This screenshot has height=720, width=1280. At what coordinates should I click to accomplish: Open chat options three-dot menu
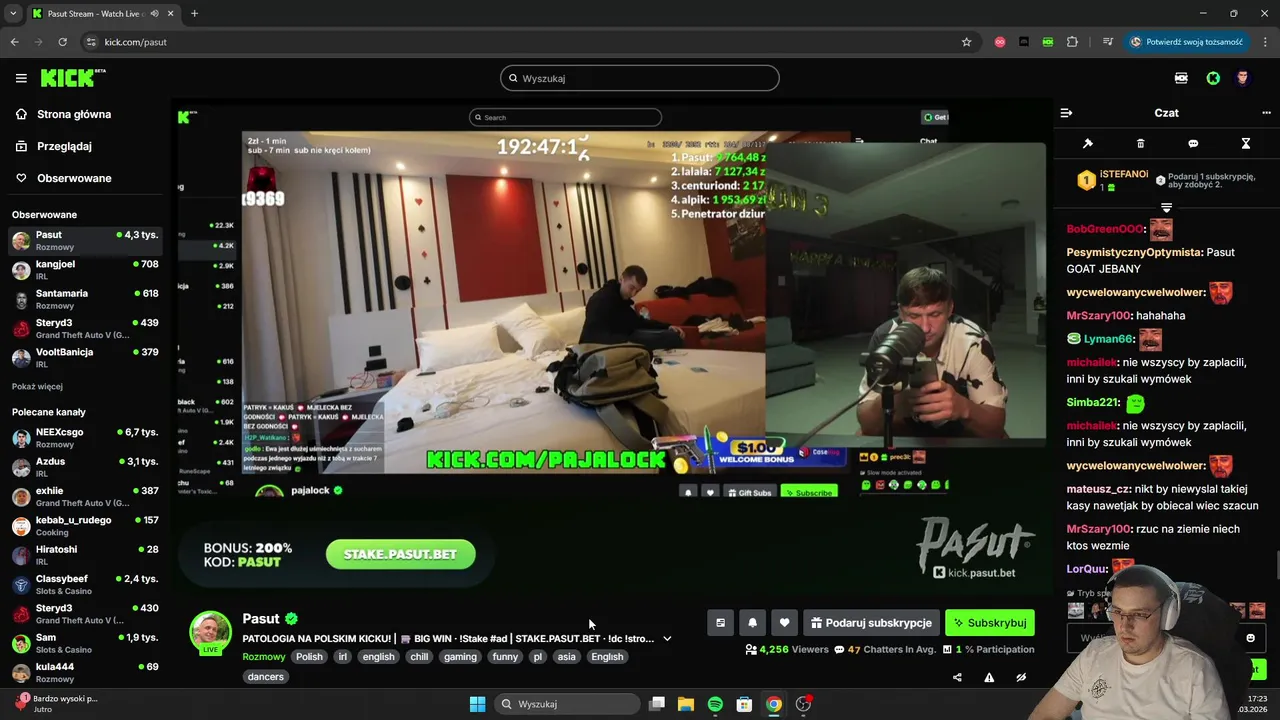(x=1266, y=113)
